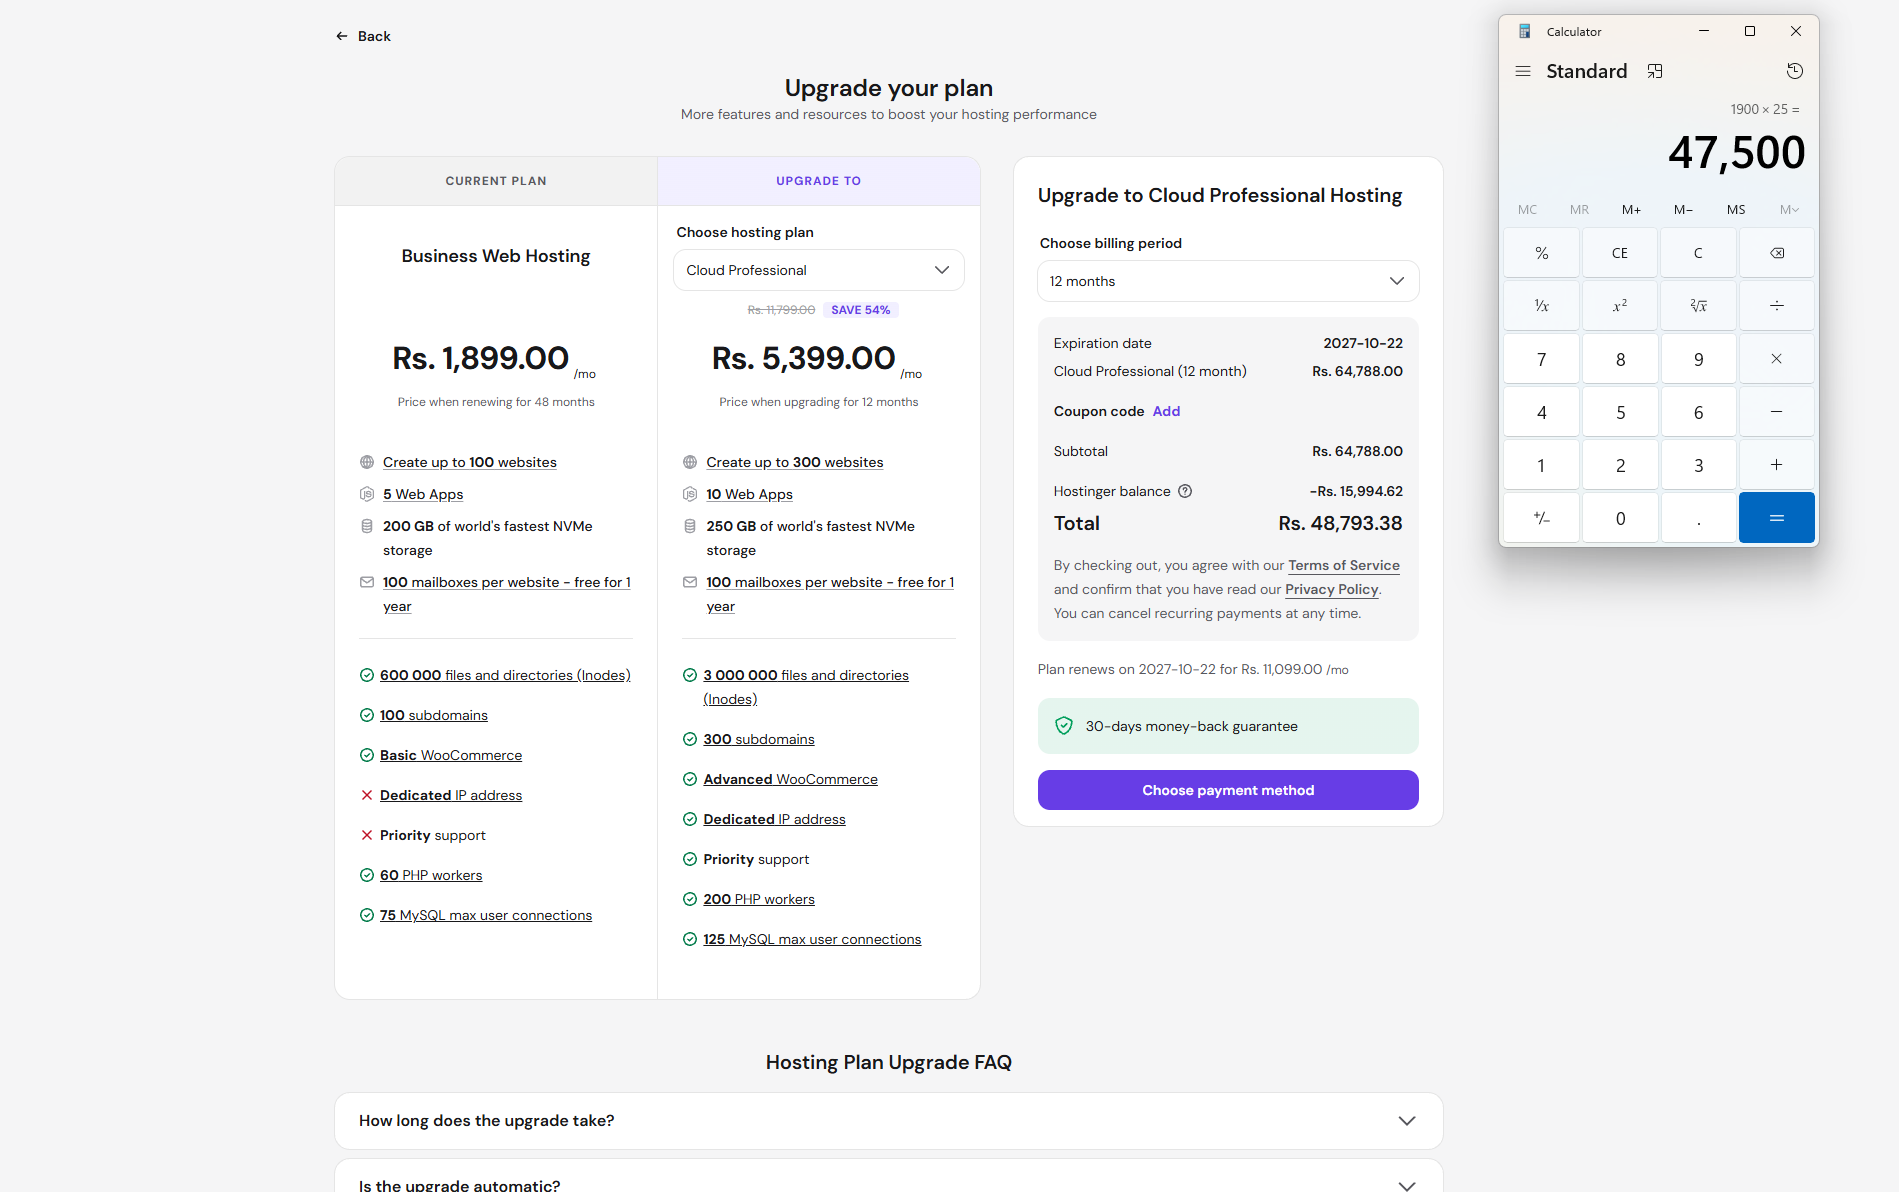The height and width of the screenshot is (1192, 1899).
Task: Open the Terms of Service link
Action: [x=1344, y=566]
